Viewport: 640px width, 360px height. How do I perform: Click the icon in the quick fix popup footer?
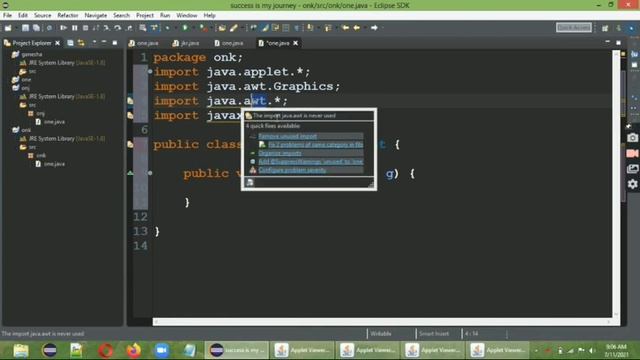250,182
